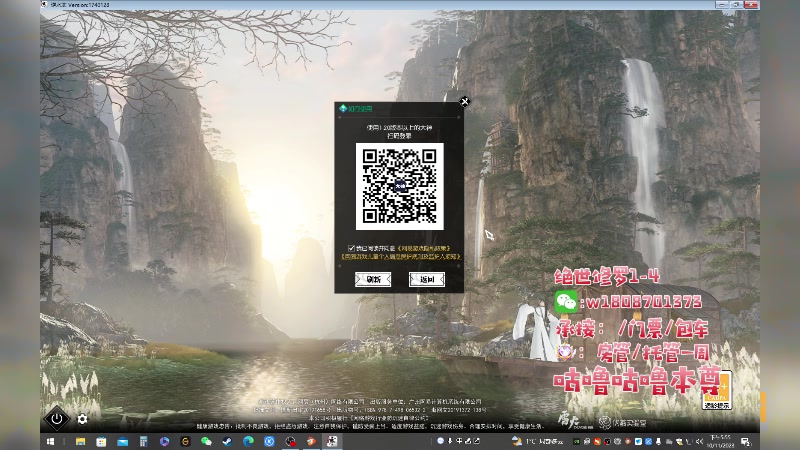This screenshot has width=800, height=450.
Task: Click the QR code image
Action: click(x=399, y=186)
